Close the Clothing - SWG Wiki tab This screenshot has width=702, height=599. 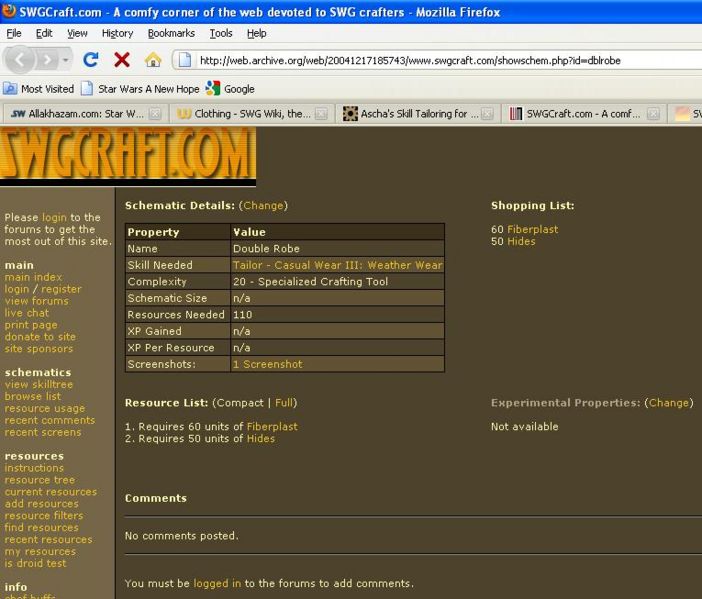coord(321,114)
